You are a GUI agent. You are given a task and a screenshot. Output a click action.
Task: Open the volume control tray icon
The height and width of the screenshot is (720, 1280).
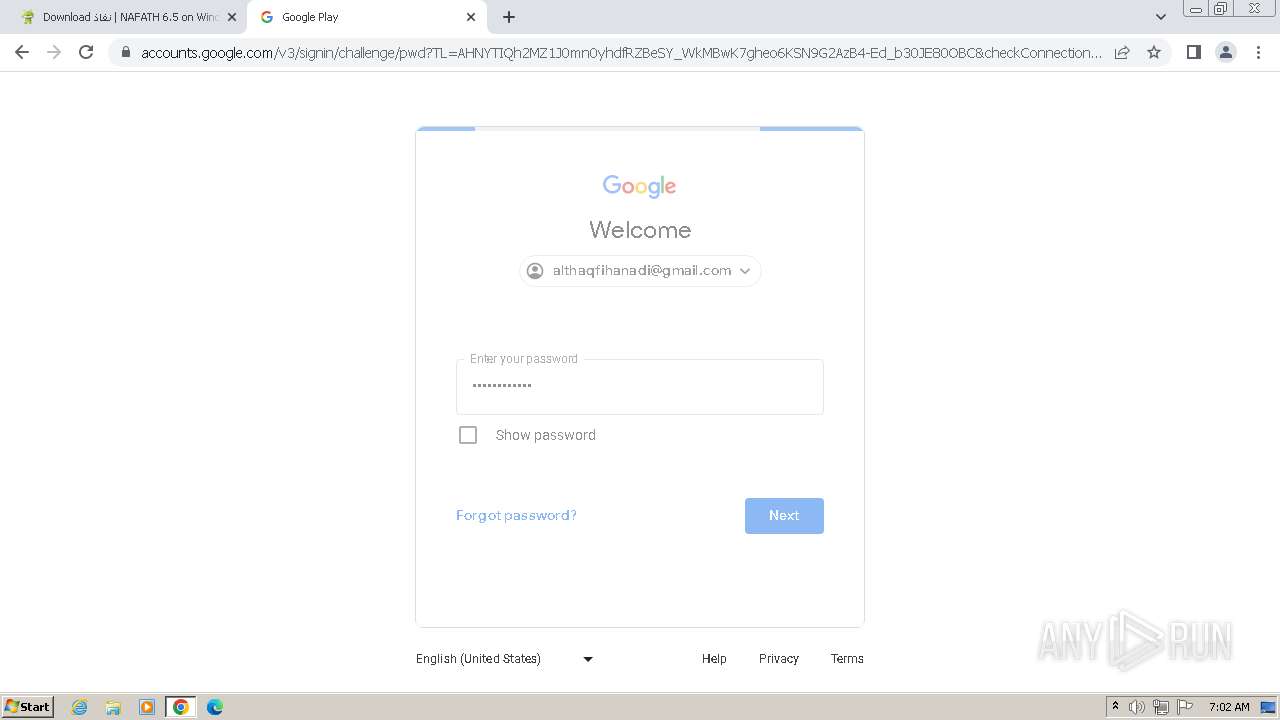[1137, 707]
